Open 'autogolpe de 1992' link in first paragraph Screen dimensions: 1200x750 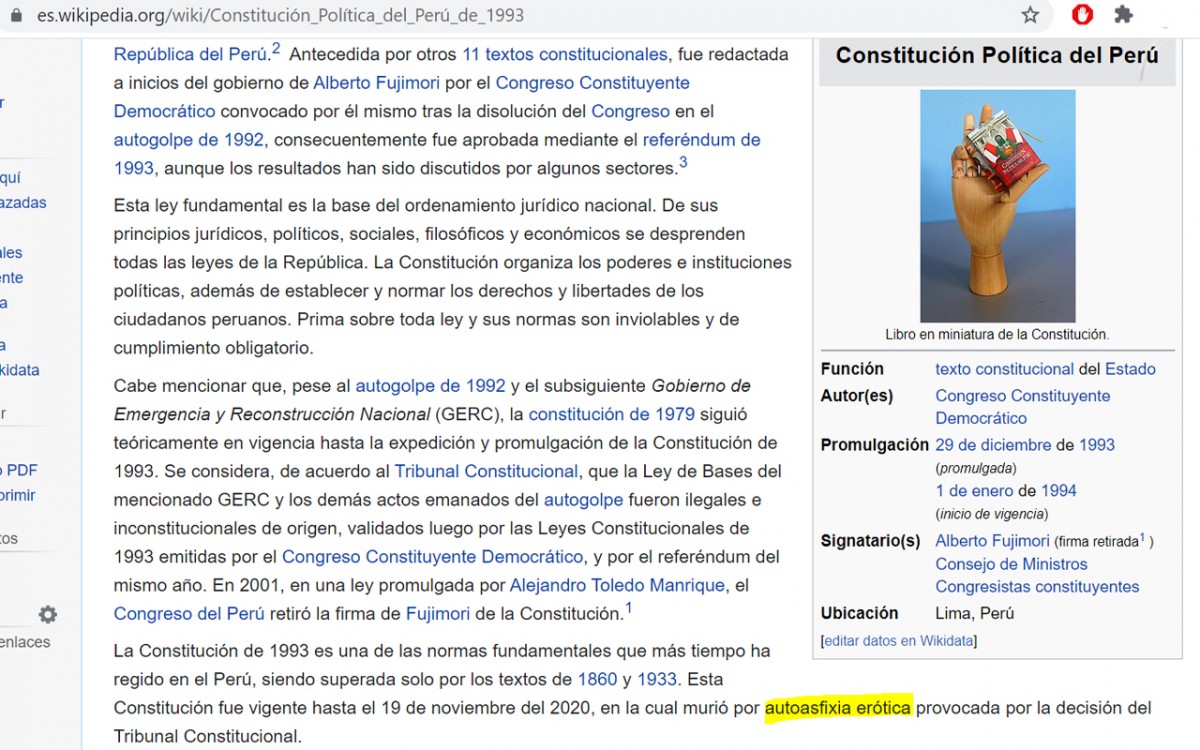(x=189, y=139)
